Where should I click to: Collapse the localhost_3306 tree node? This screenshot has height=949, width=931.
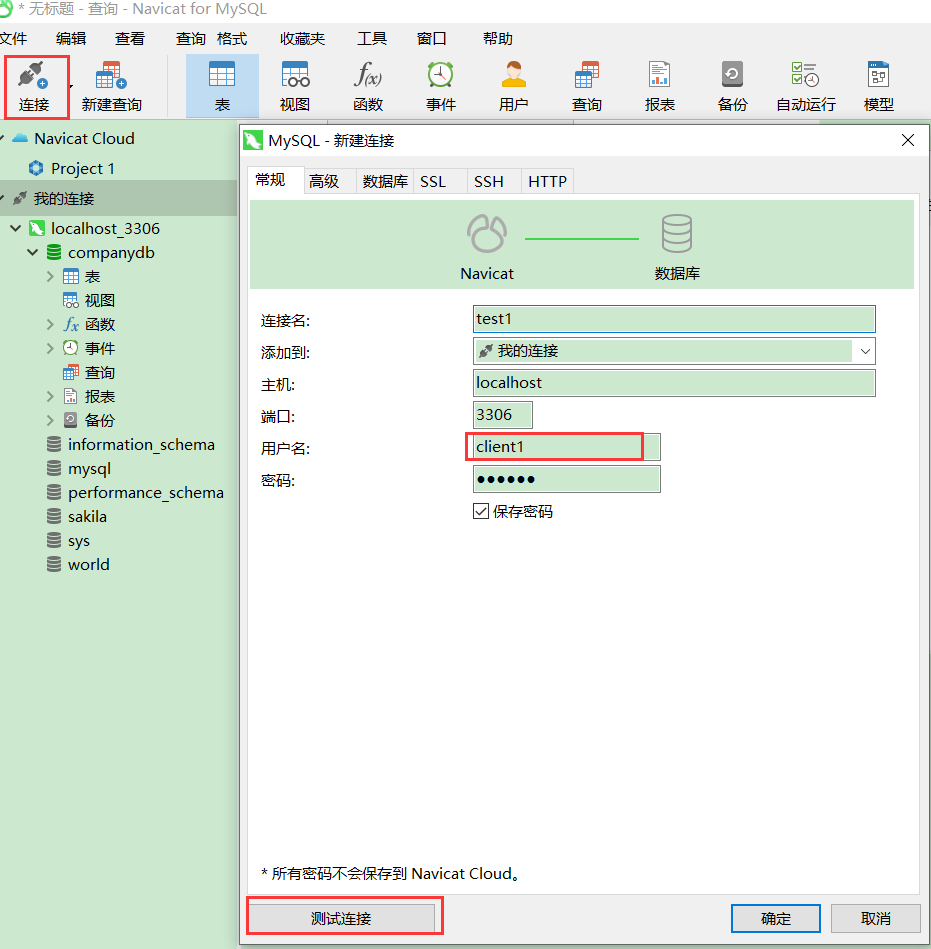[16, 228]
